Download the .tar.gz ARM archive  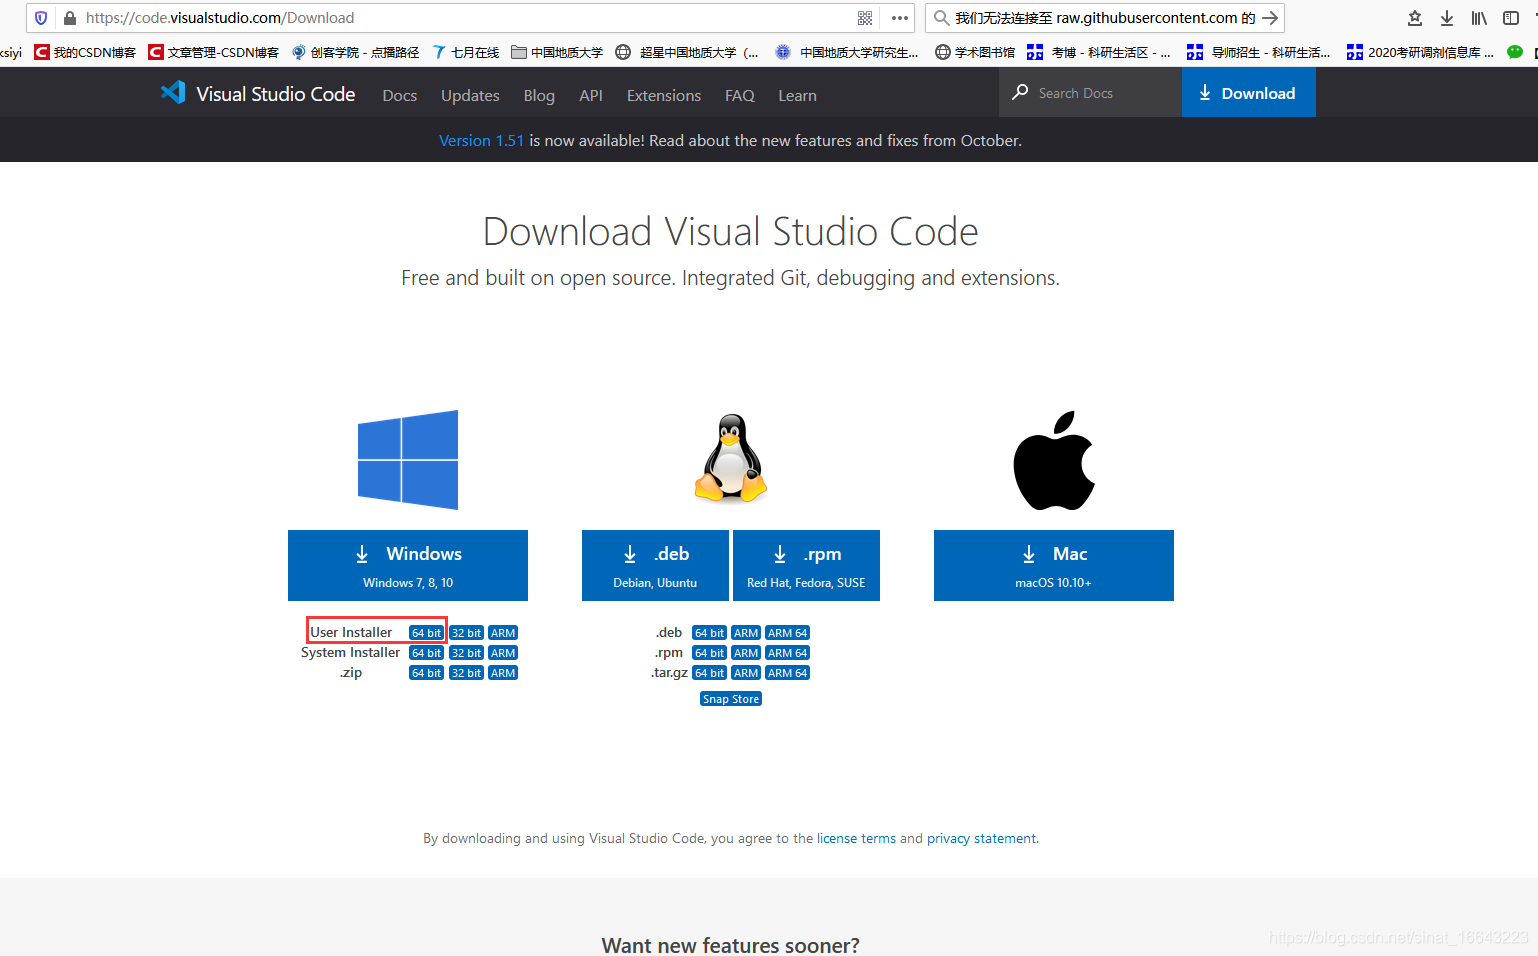746,673
